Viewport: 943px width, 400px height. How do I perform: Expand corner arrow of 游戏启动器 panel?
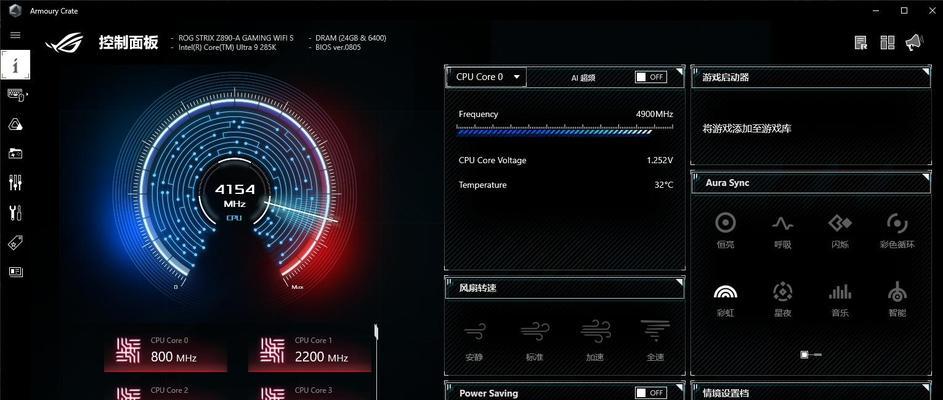tap(926, 70)
